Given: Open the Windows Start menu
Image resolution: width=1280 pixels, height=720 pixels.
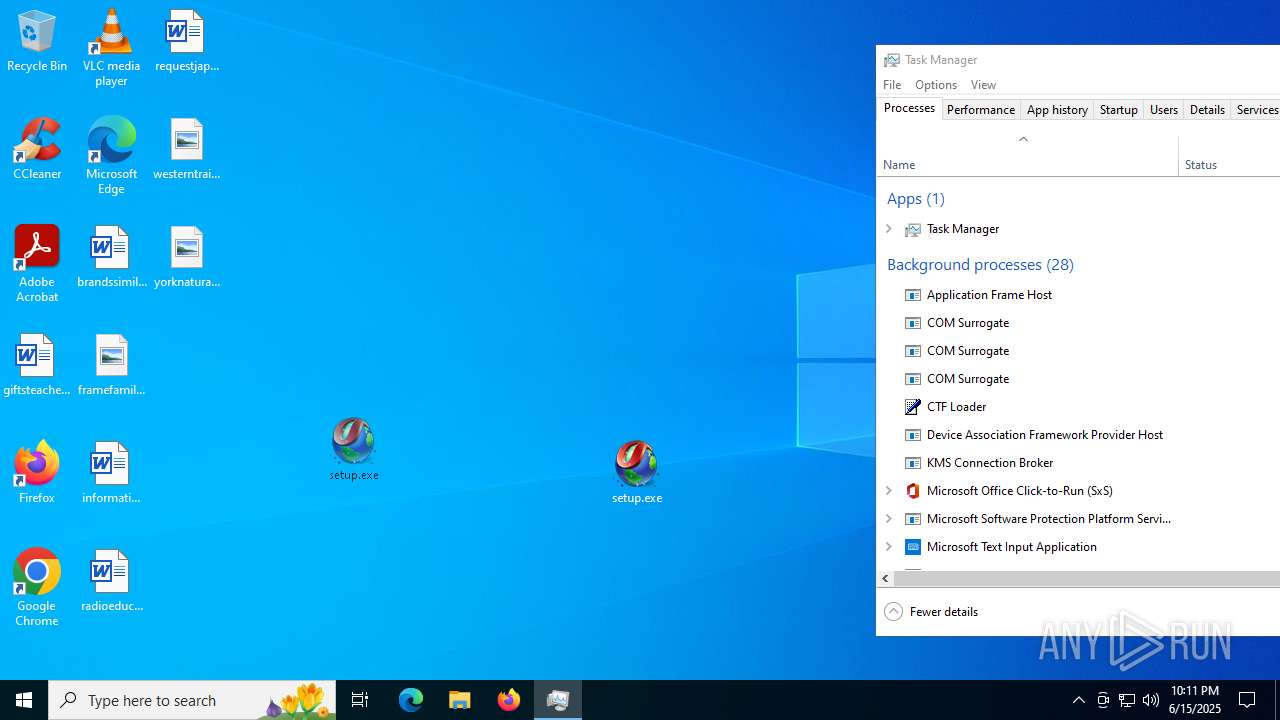Looking at the screenshot, I should pos(24,700).
